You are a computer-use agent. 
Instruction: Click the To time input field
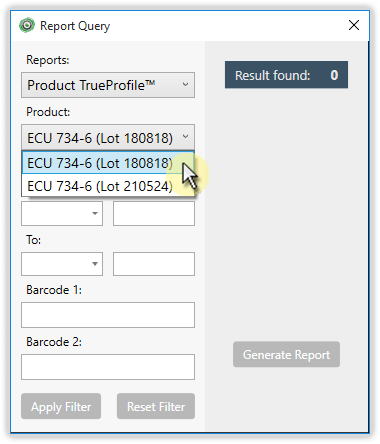(154, 264)
